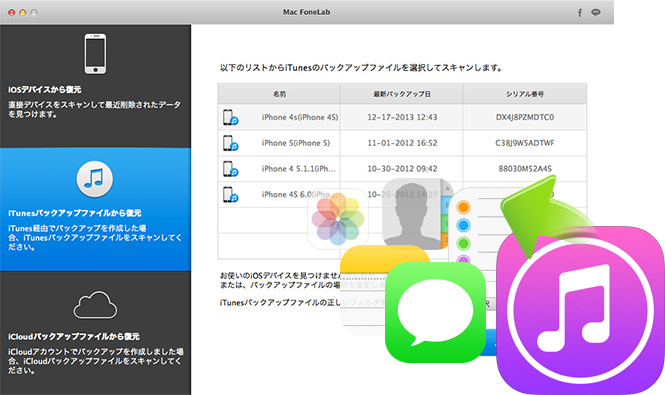The height and width of the screenshot is (395, 665).
Task: Click serial number 88030M52A4S
Action: [525, 169]
